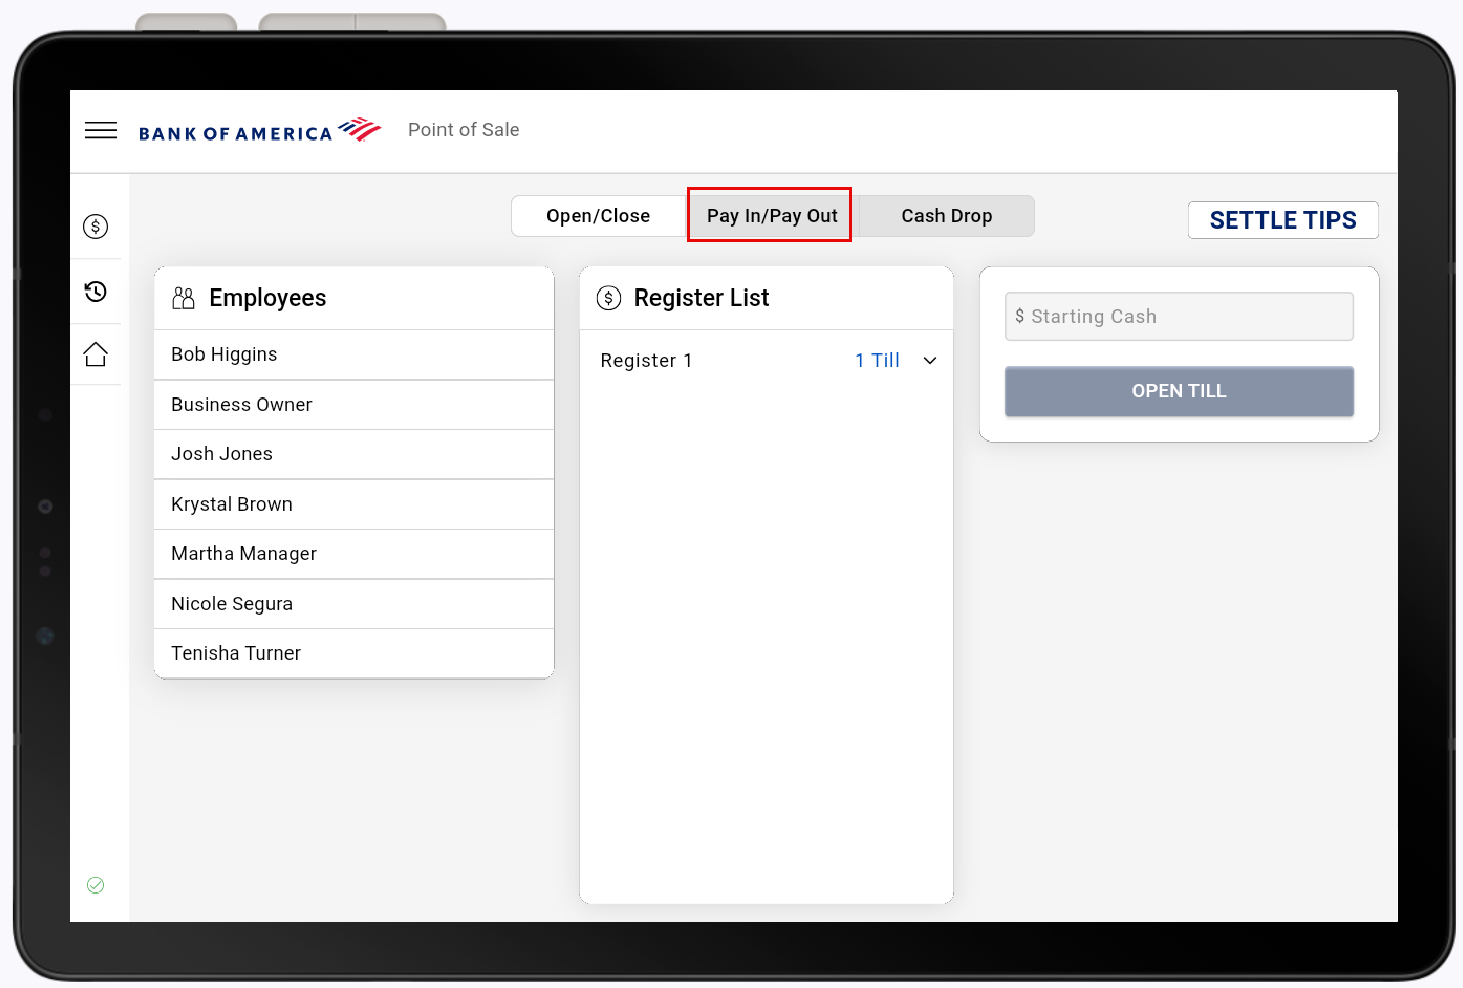This screenshot has height=988, width=1463.
Task: Select the dollar sign register icon in sidebar
Action: [x=95, y=226]
